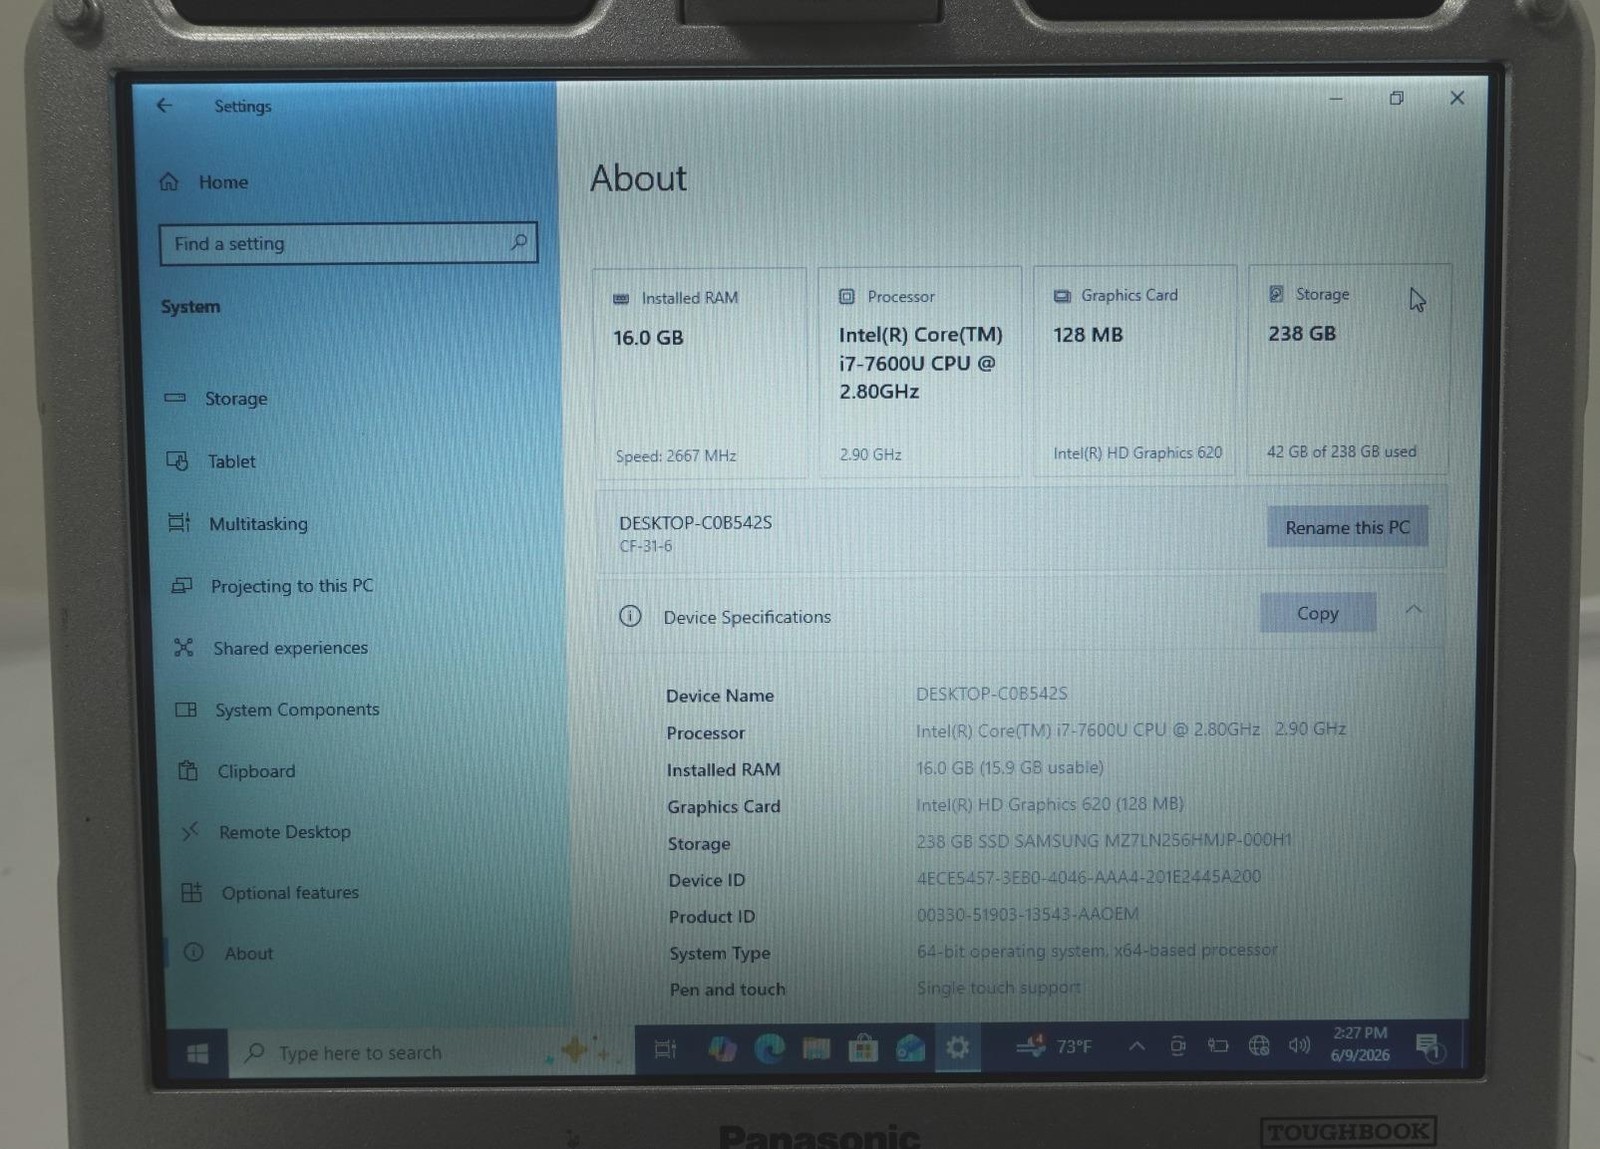Click Rename this PC button
Image resolution: width=1600 pixels, height=1149 pixels.
1347,527
